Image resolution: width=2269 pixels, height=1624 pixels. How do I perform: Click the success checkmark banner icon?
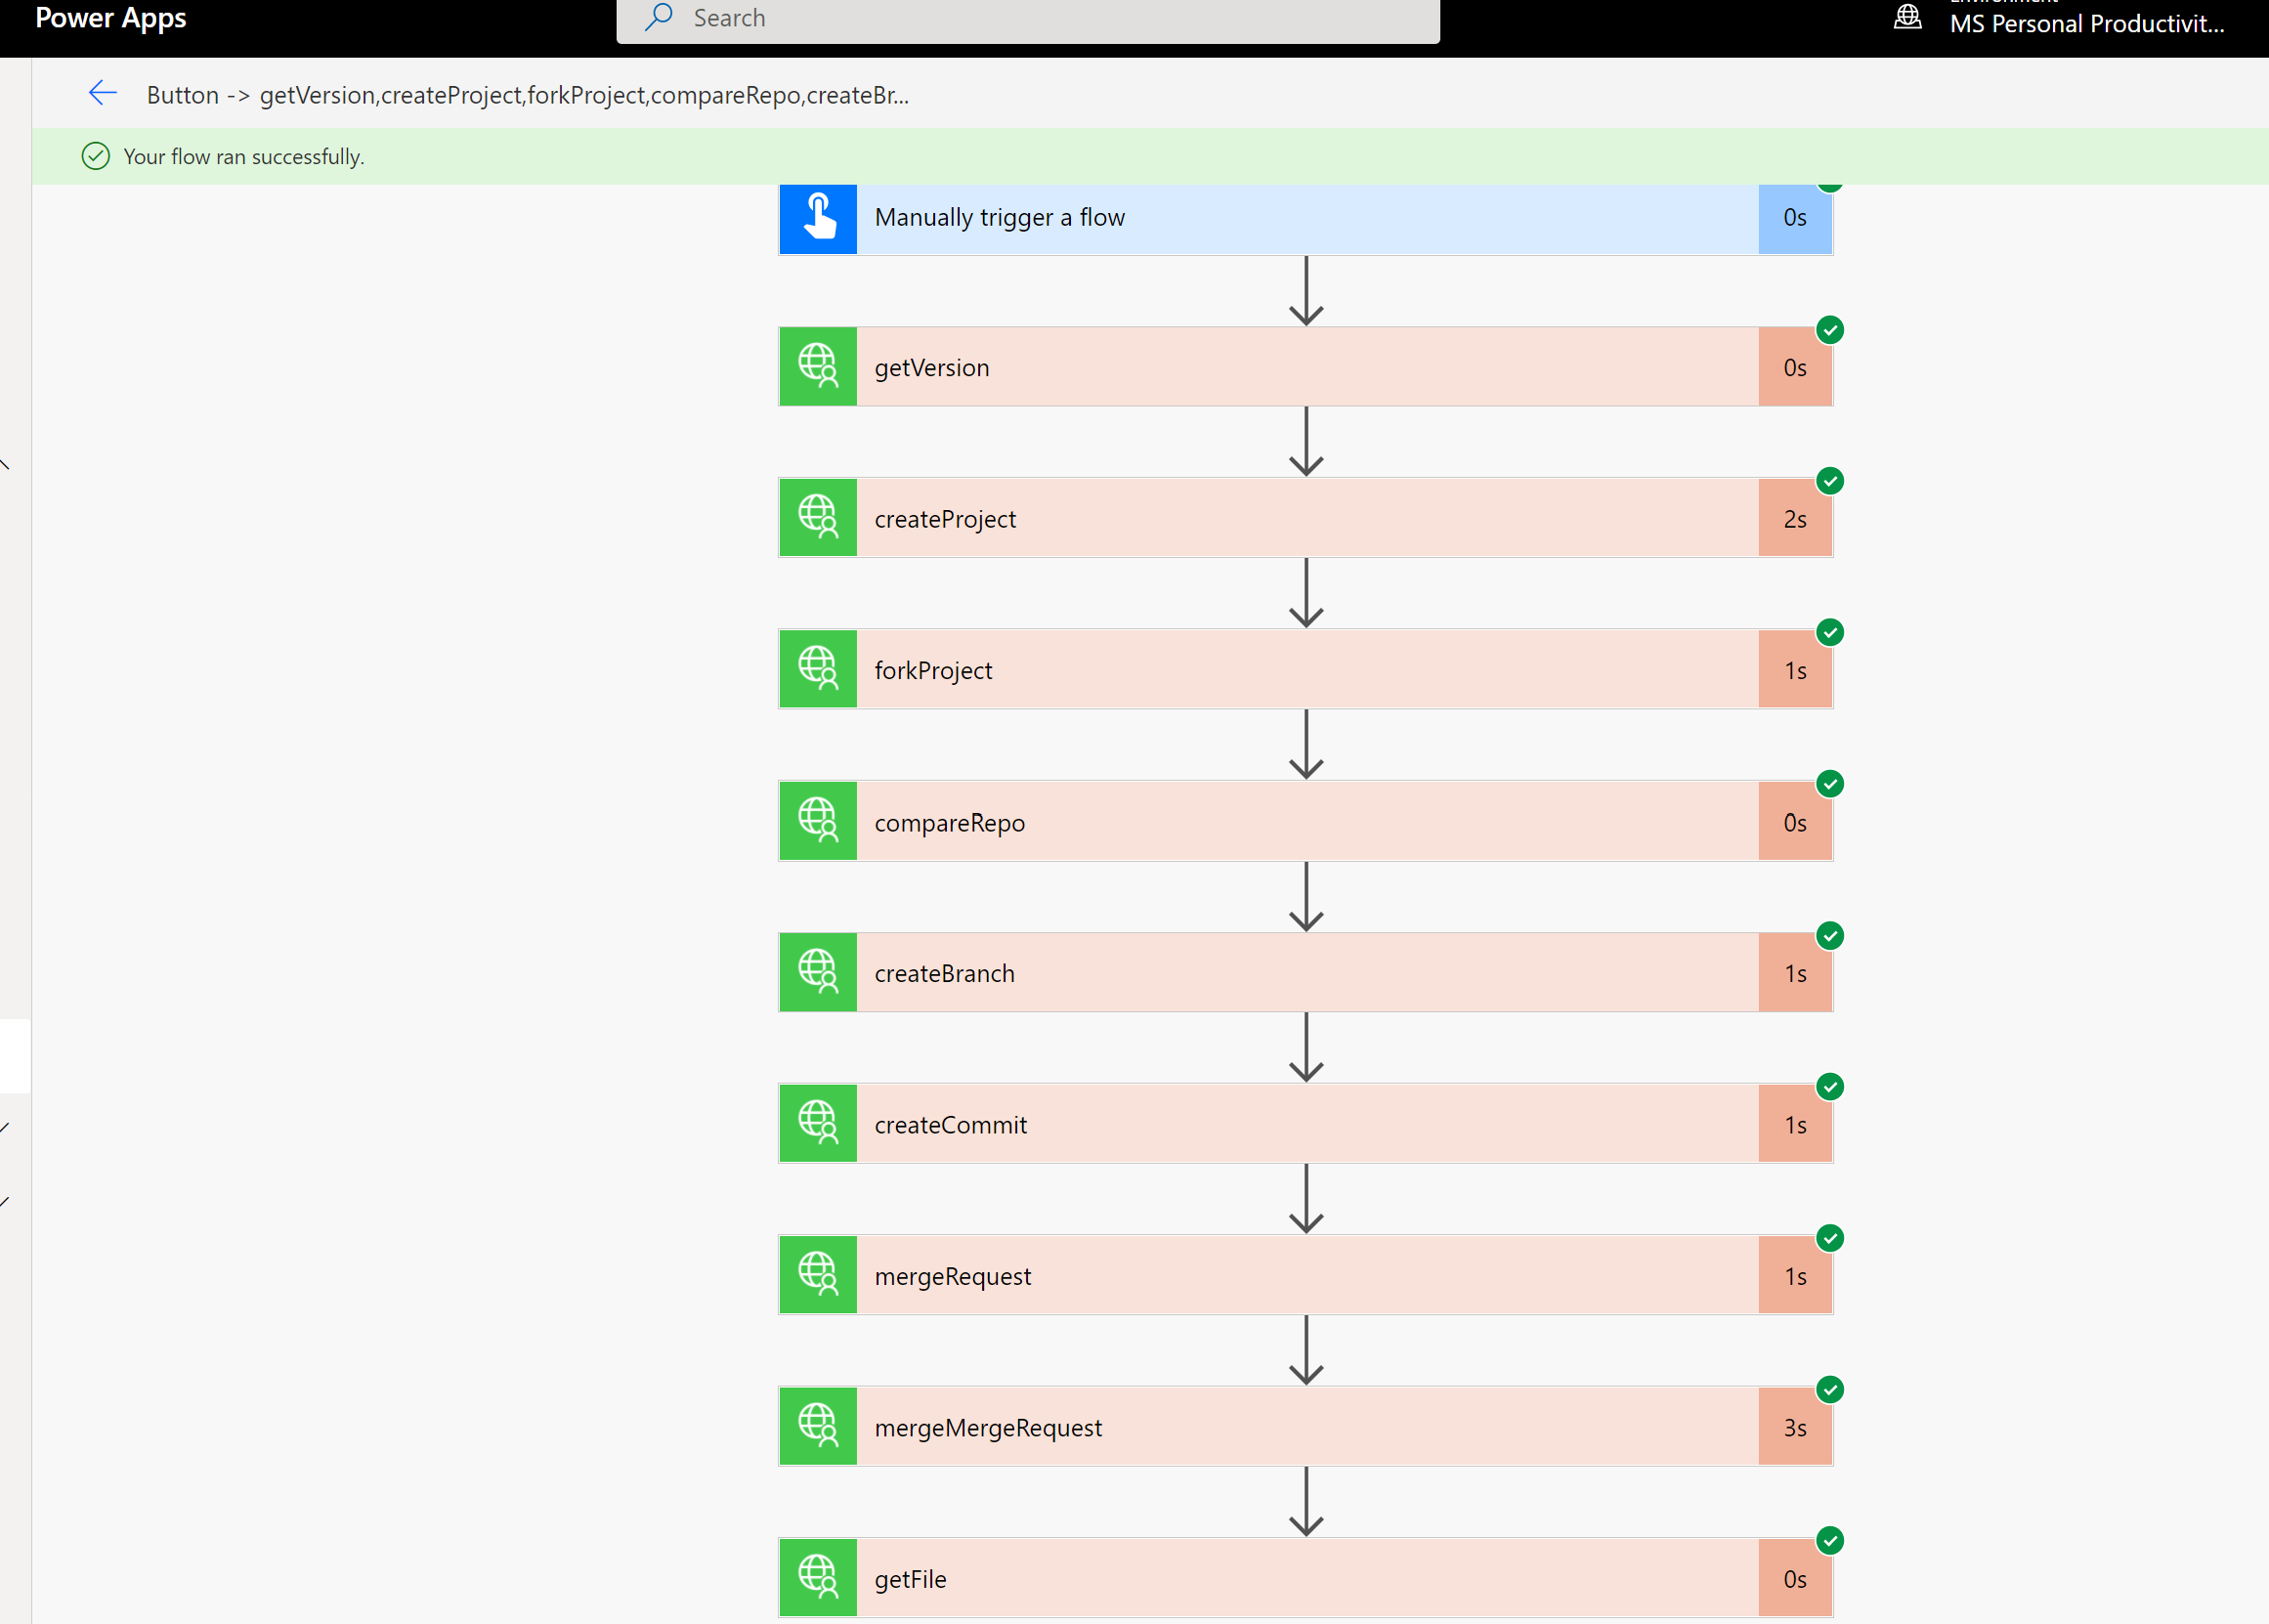point(95,156)
